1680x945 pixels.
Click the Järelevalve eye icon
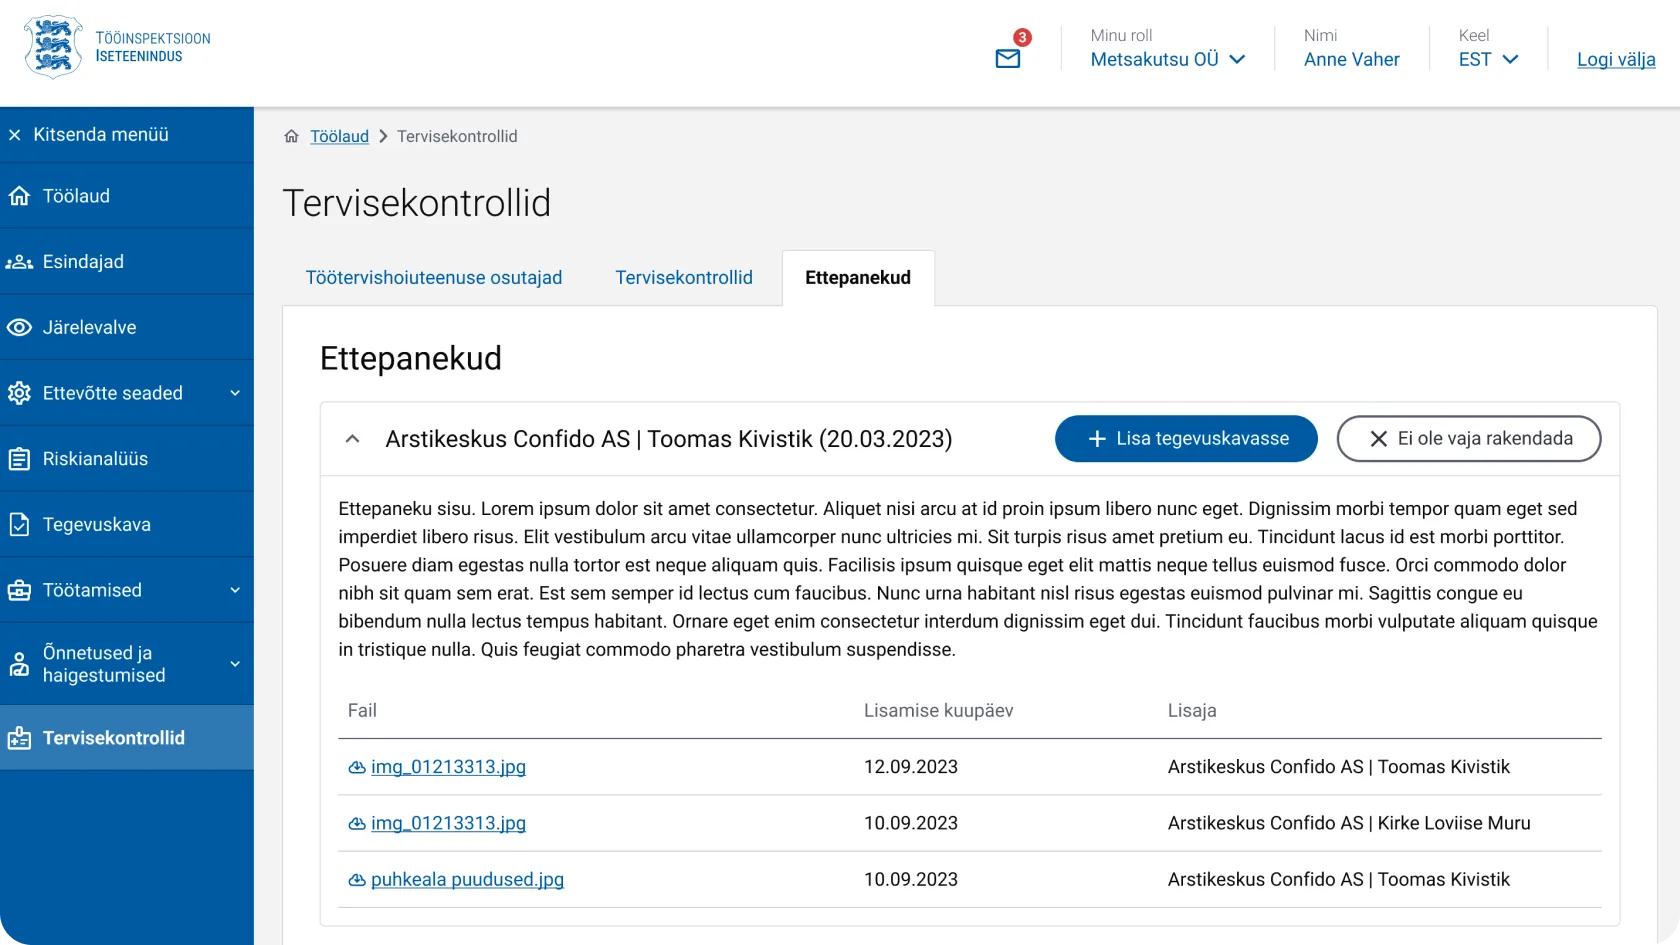tap(19, 328)
